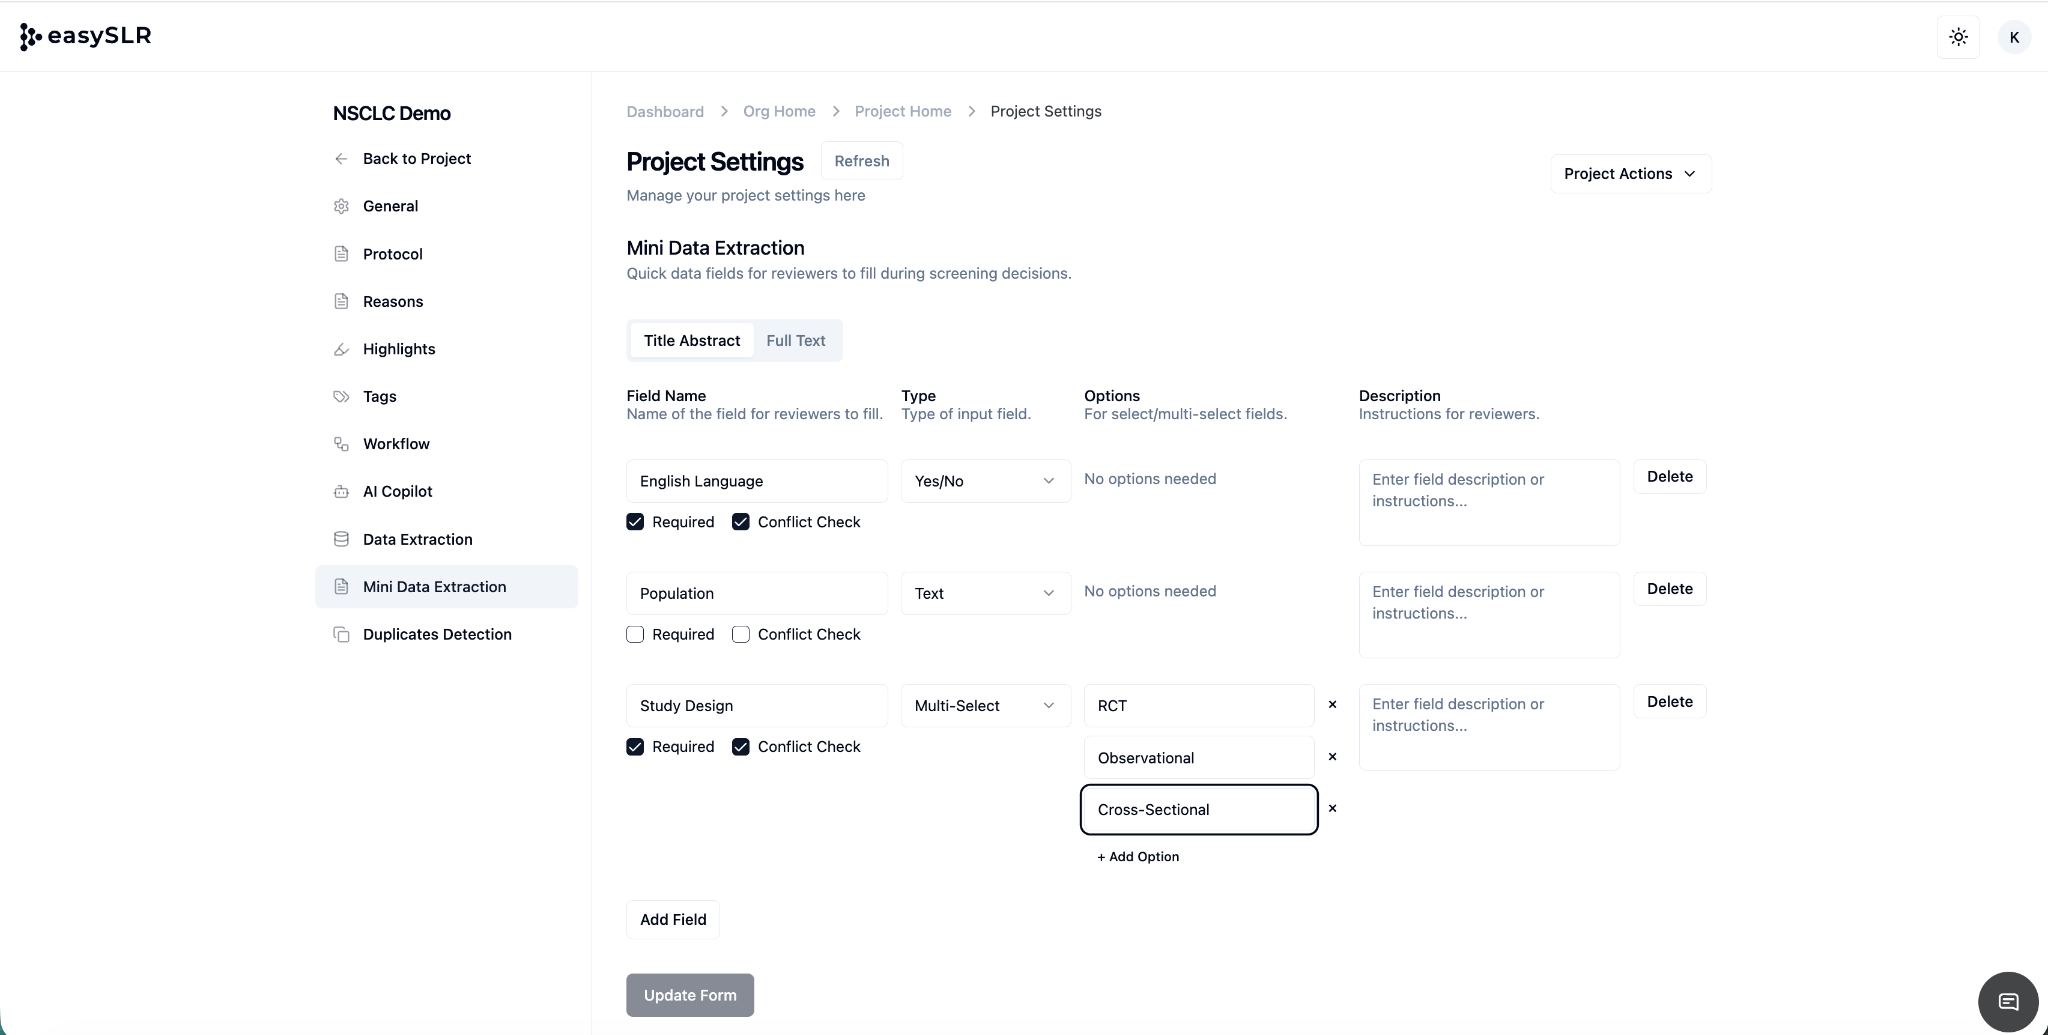Uncheck Required for English Language field

(635, 522)
